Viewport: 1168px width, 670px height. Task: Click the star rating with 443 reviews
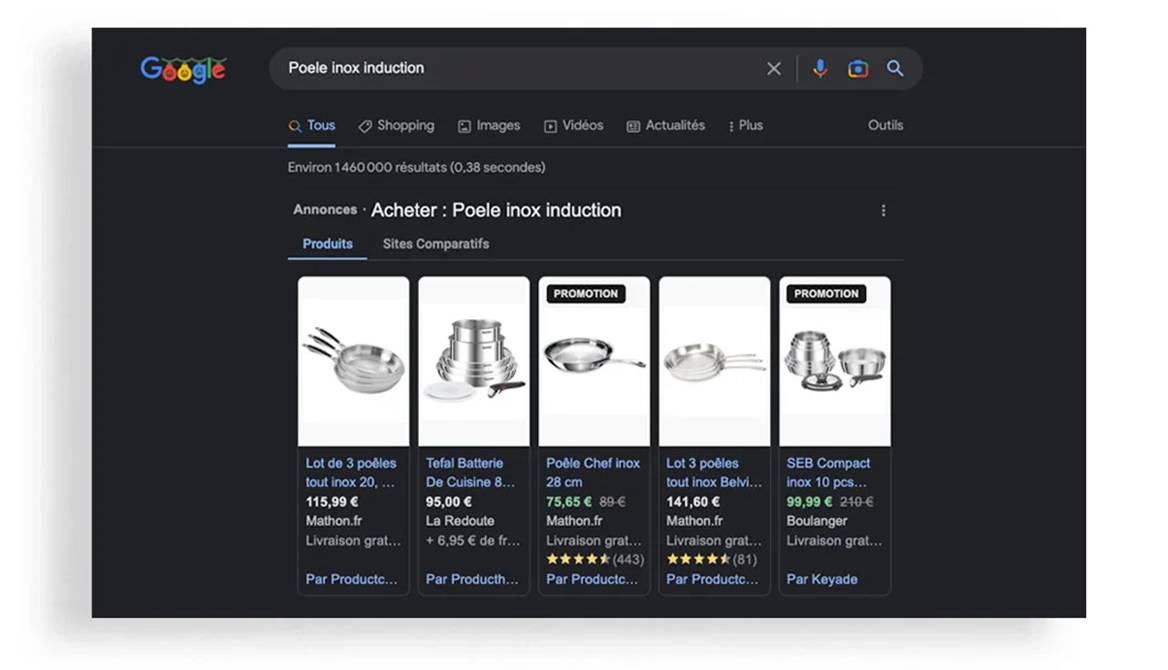coord(594,559)
